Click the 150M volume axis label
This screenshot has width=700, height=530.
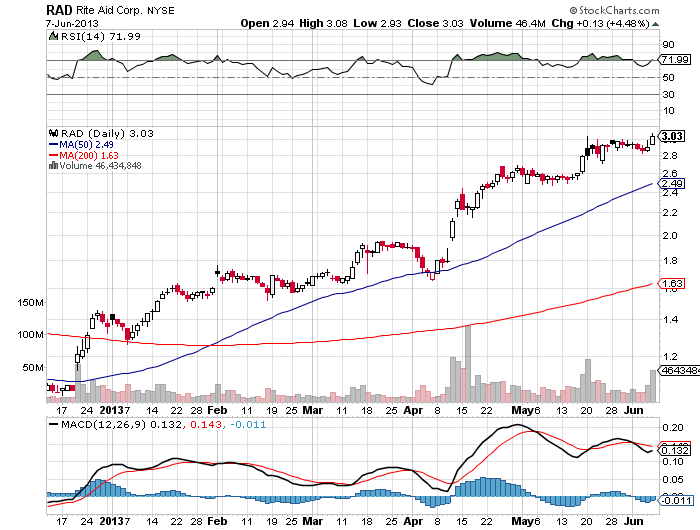[31, 303]
